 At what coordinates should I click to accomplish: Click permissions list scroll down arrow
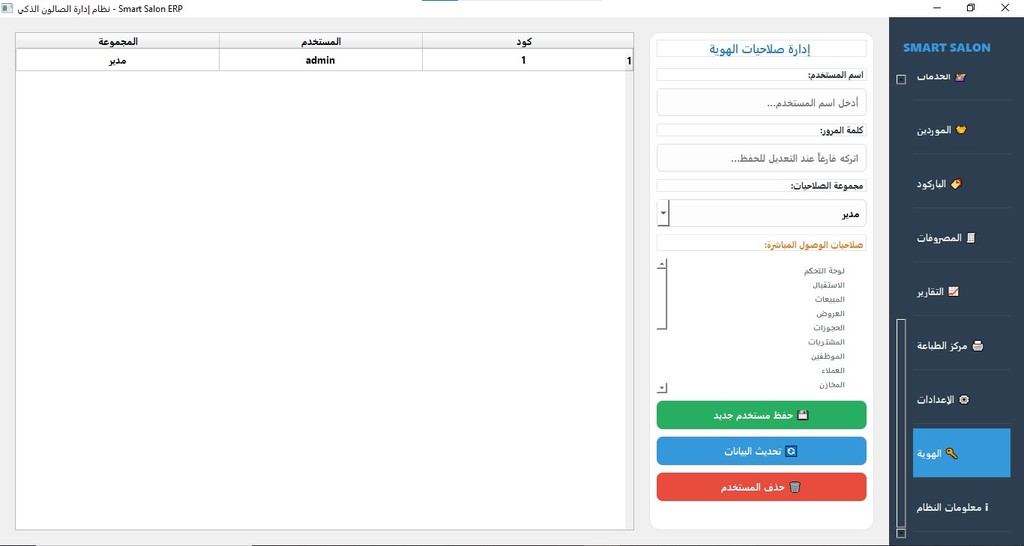point(662,389)
